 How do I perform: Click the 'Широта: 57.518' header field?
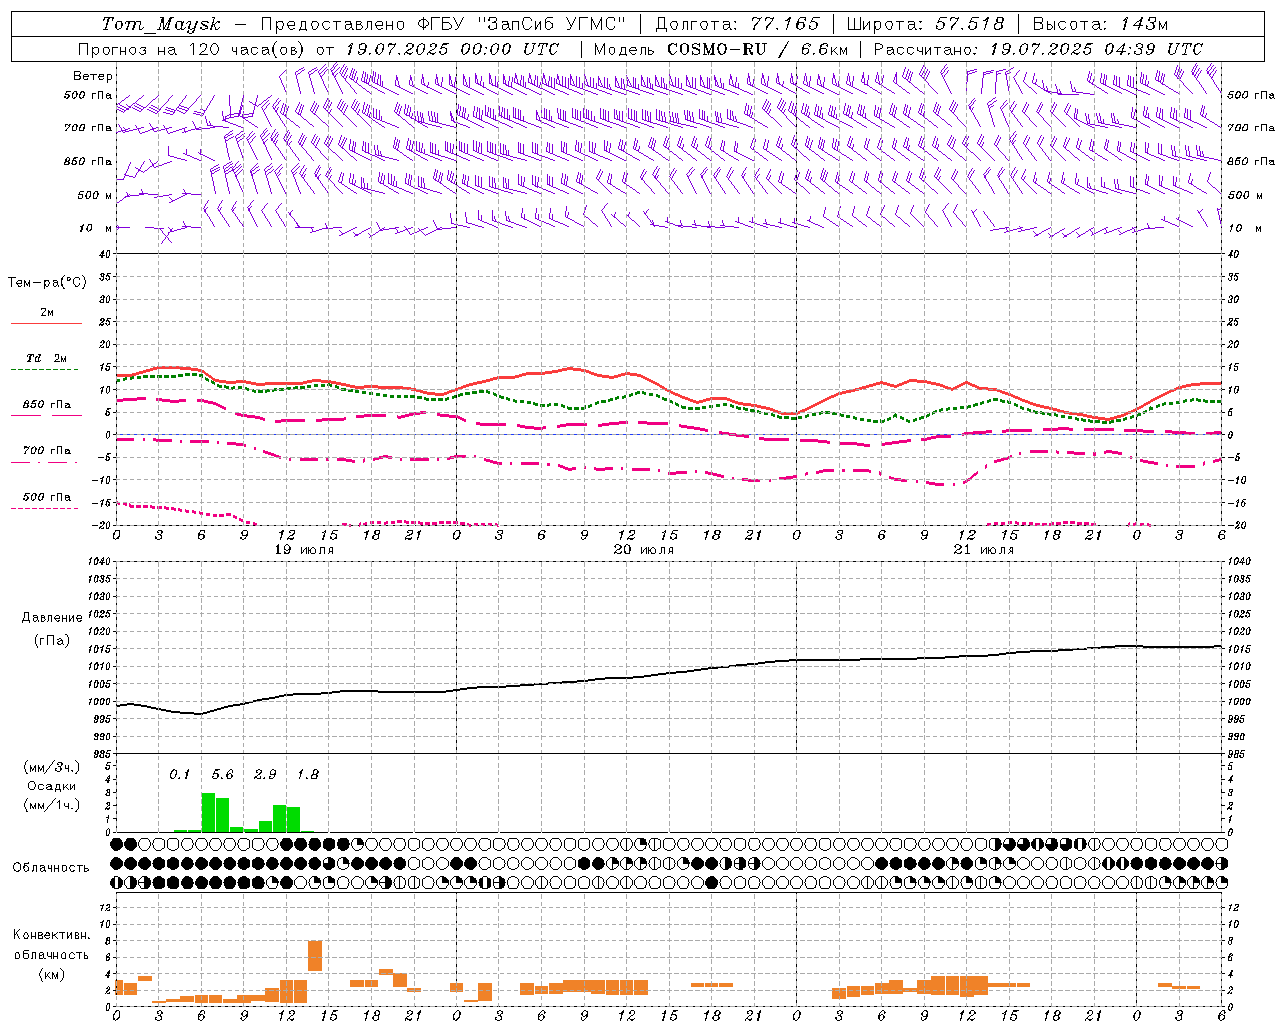pos(925,24)
